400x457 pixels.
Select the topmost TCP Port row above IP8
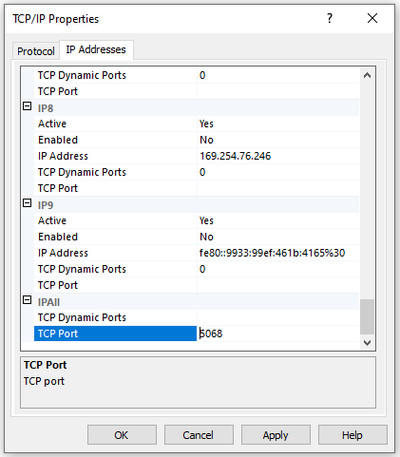(x=196, y=91)
